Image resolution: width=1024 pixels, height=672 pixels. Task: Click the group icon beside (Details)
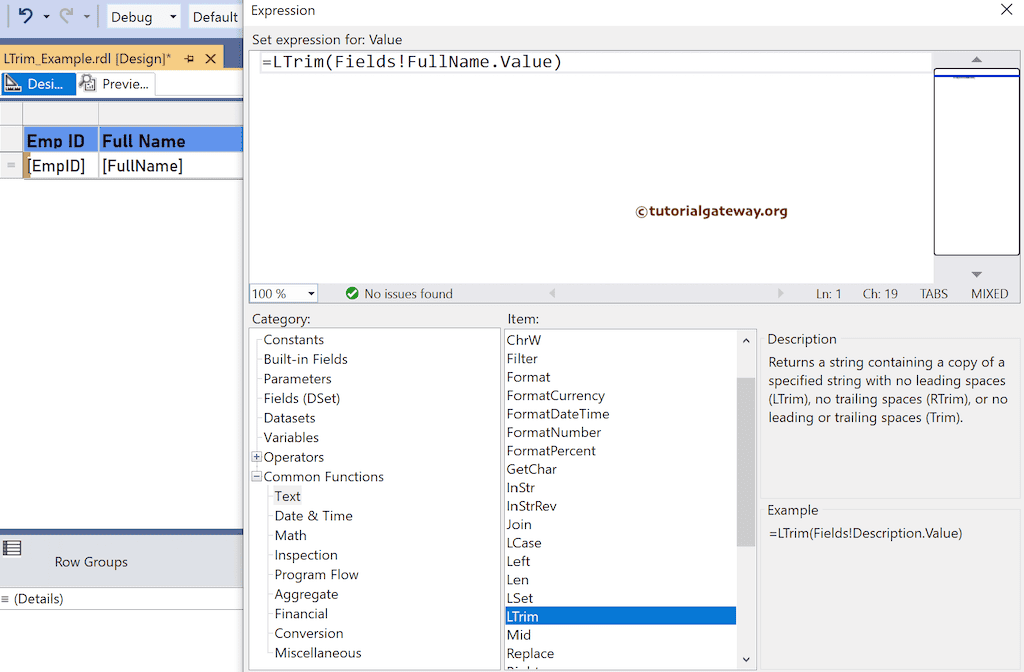(x=4, y=598)
